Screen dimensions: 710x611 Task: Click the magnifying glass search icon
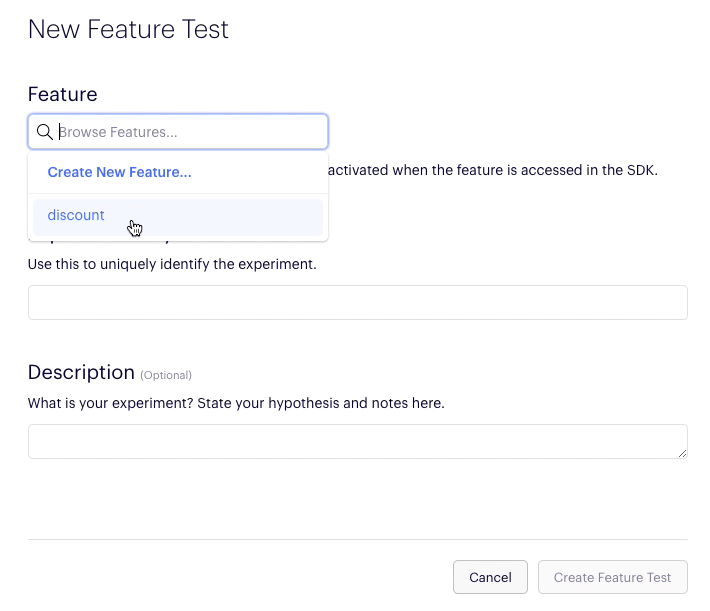click(44, 132)
